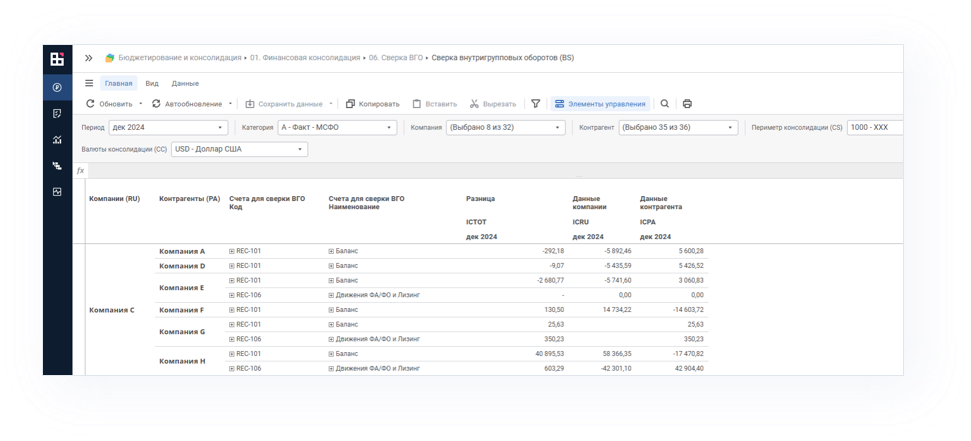
Task: Toggle the Элементы управления button
Action: [x=600, y=104]
